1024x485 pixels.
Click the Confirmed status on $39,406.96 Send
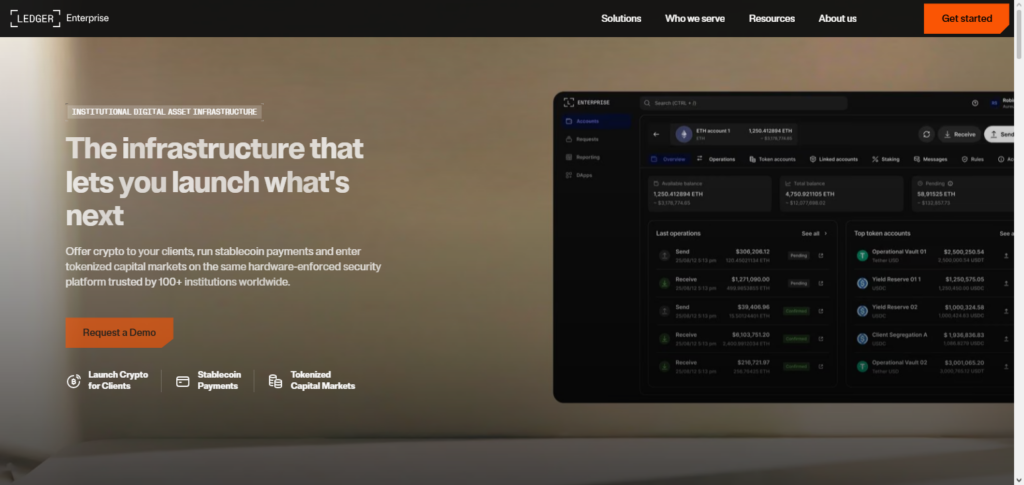click(797, 311)
